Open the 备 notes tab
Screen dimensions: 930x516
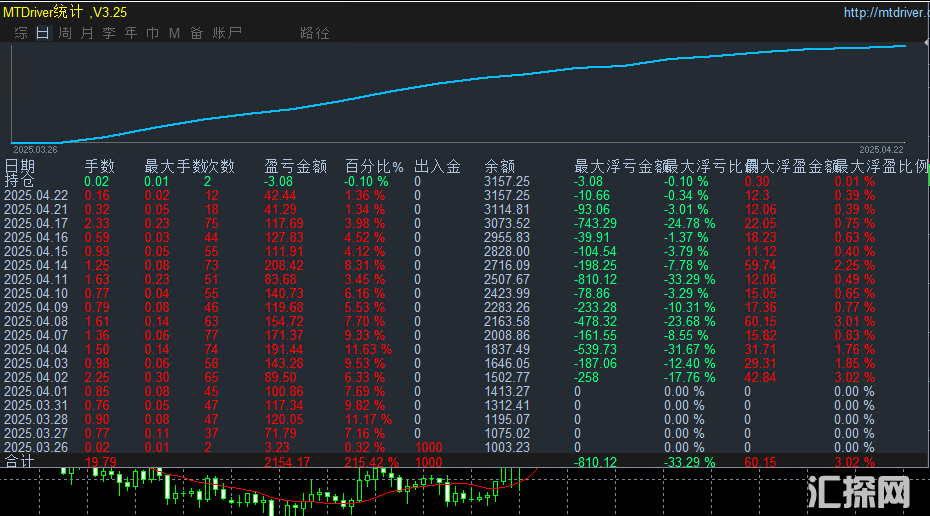pyautogui.click(x=196, y=33)
